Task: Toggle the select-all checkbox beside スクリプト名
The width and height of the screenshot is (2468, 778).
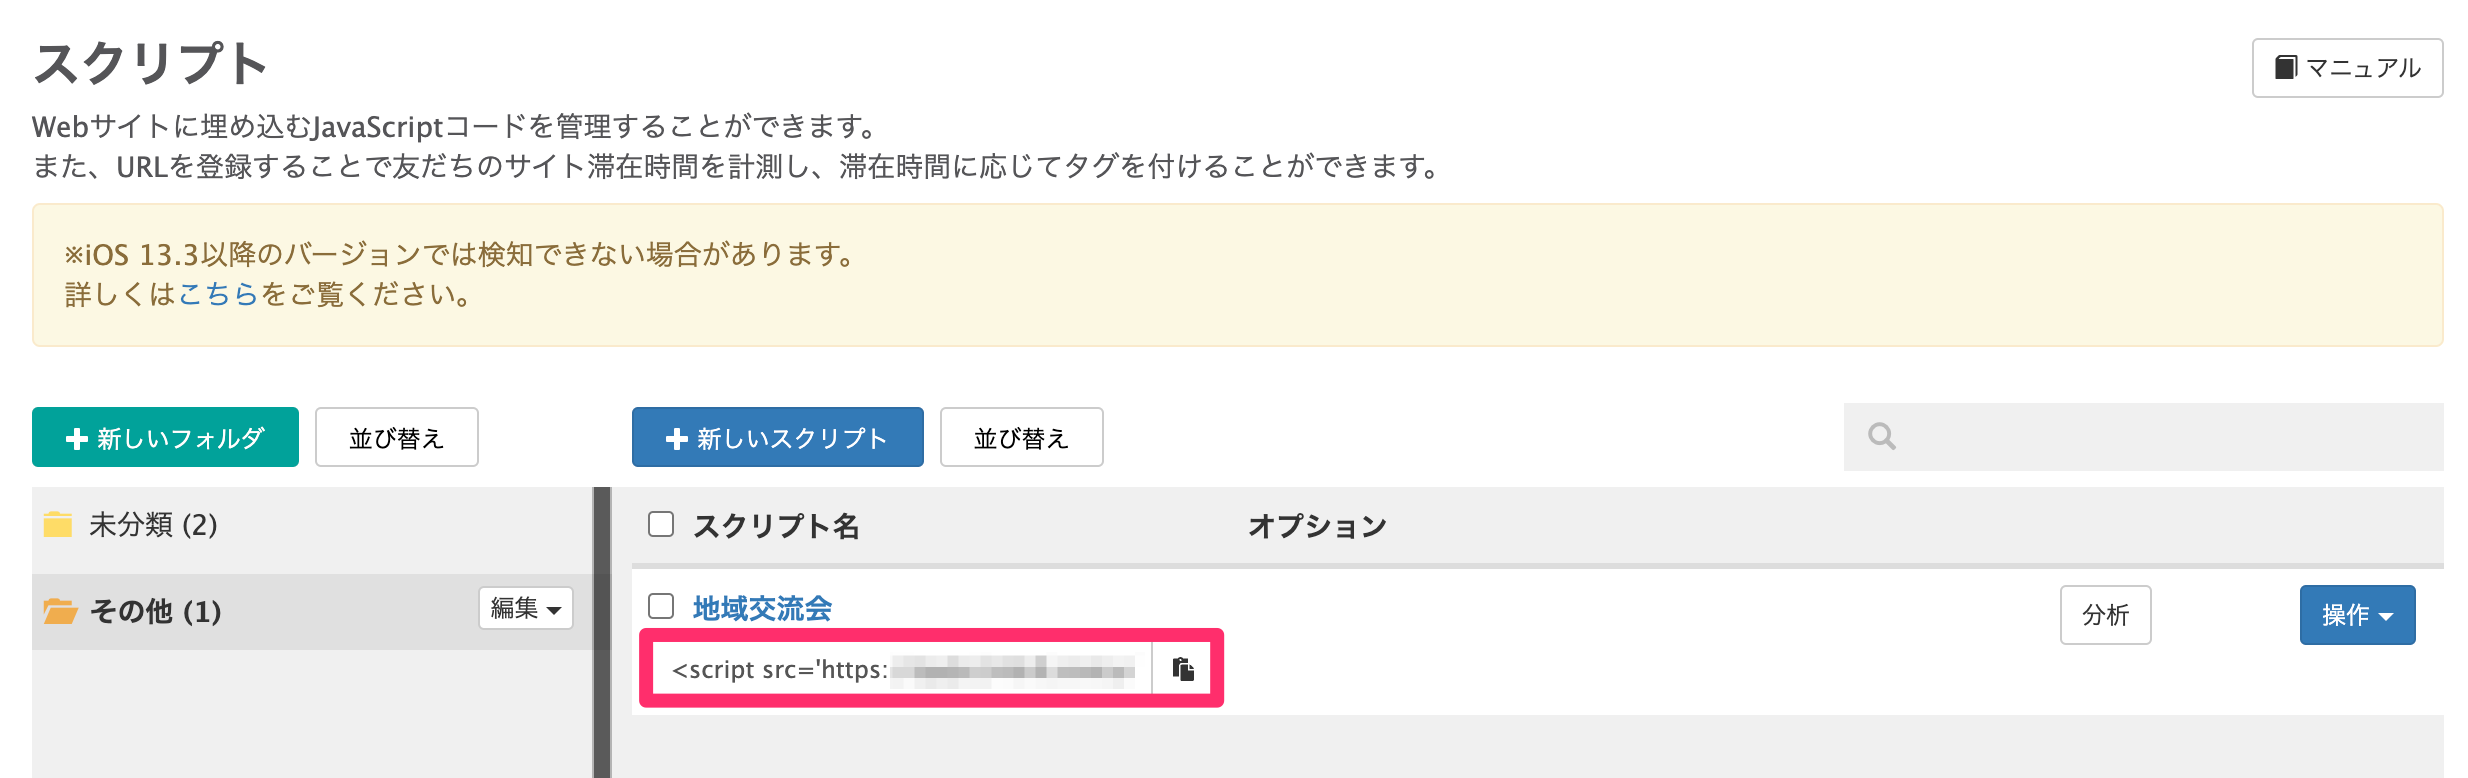Action: (x=661, y=525)
